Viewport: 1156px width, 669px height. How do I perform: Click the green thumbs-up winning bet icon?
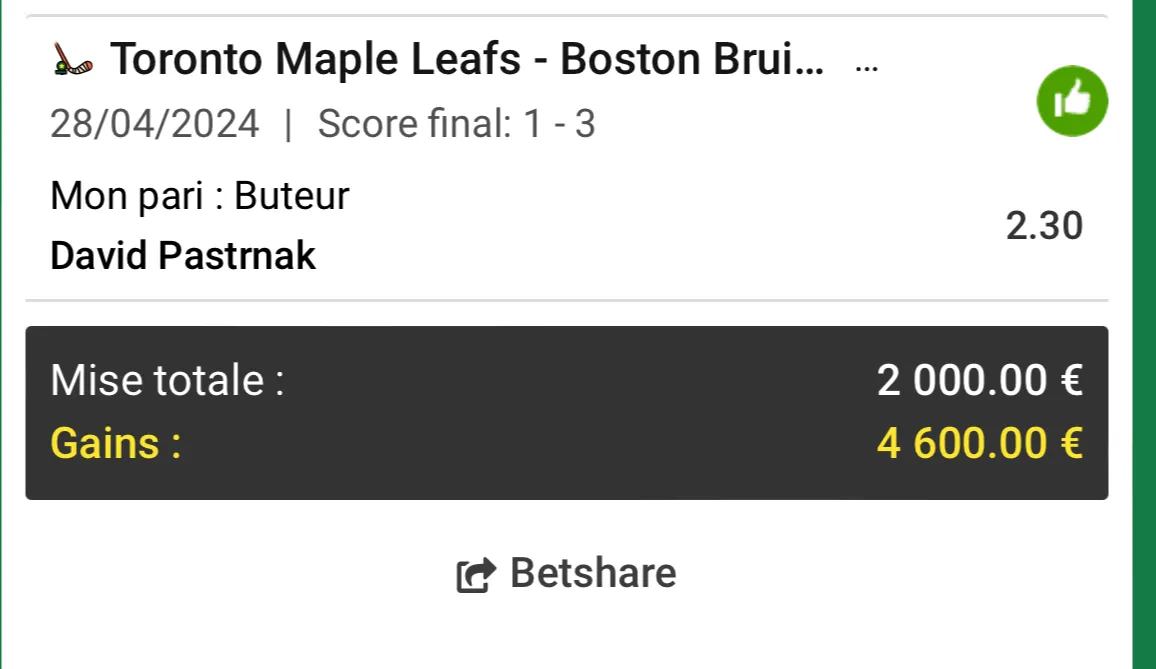coord(1072,100)
